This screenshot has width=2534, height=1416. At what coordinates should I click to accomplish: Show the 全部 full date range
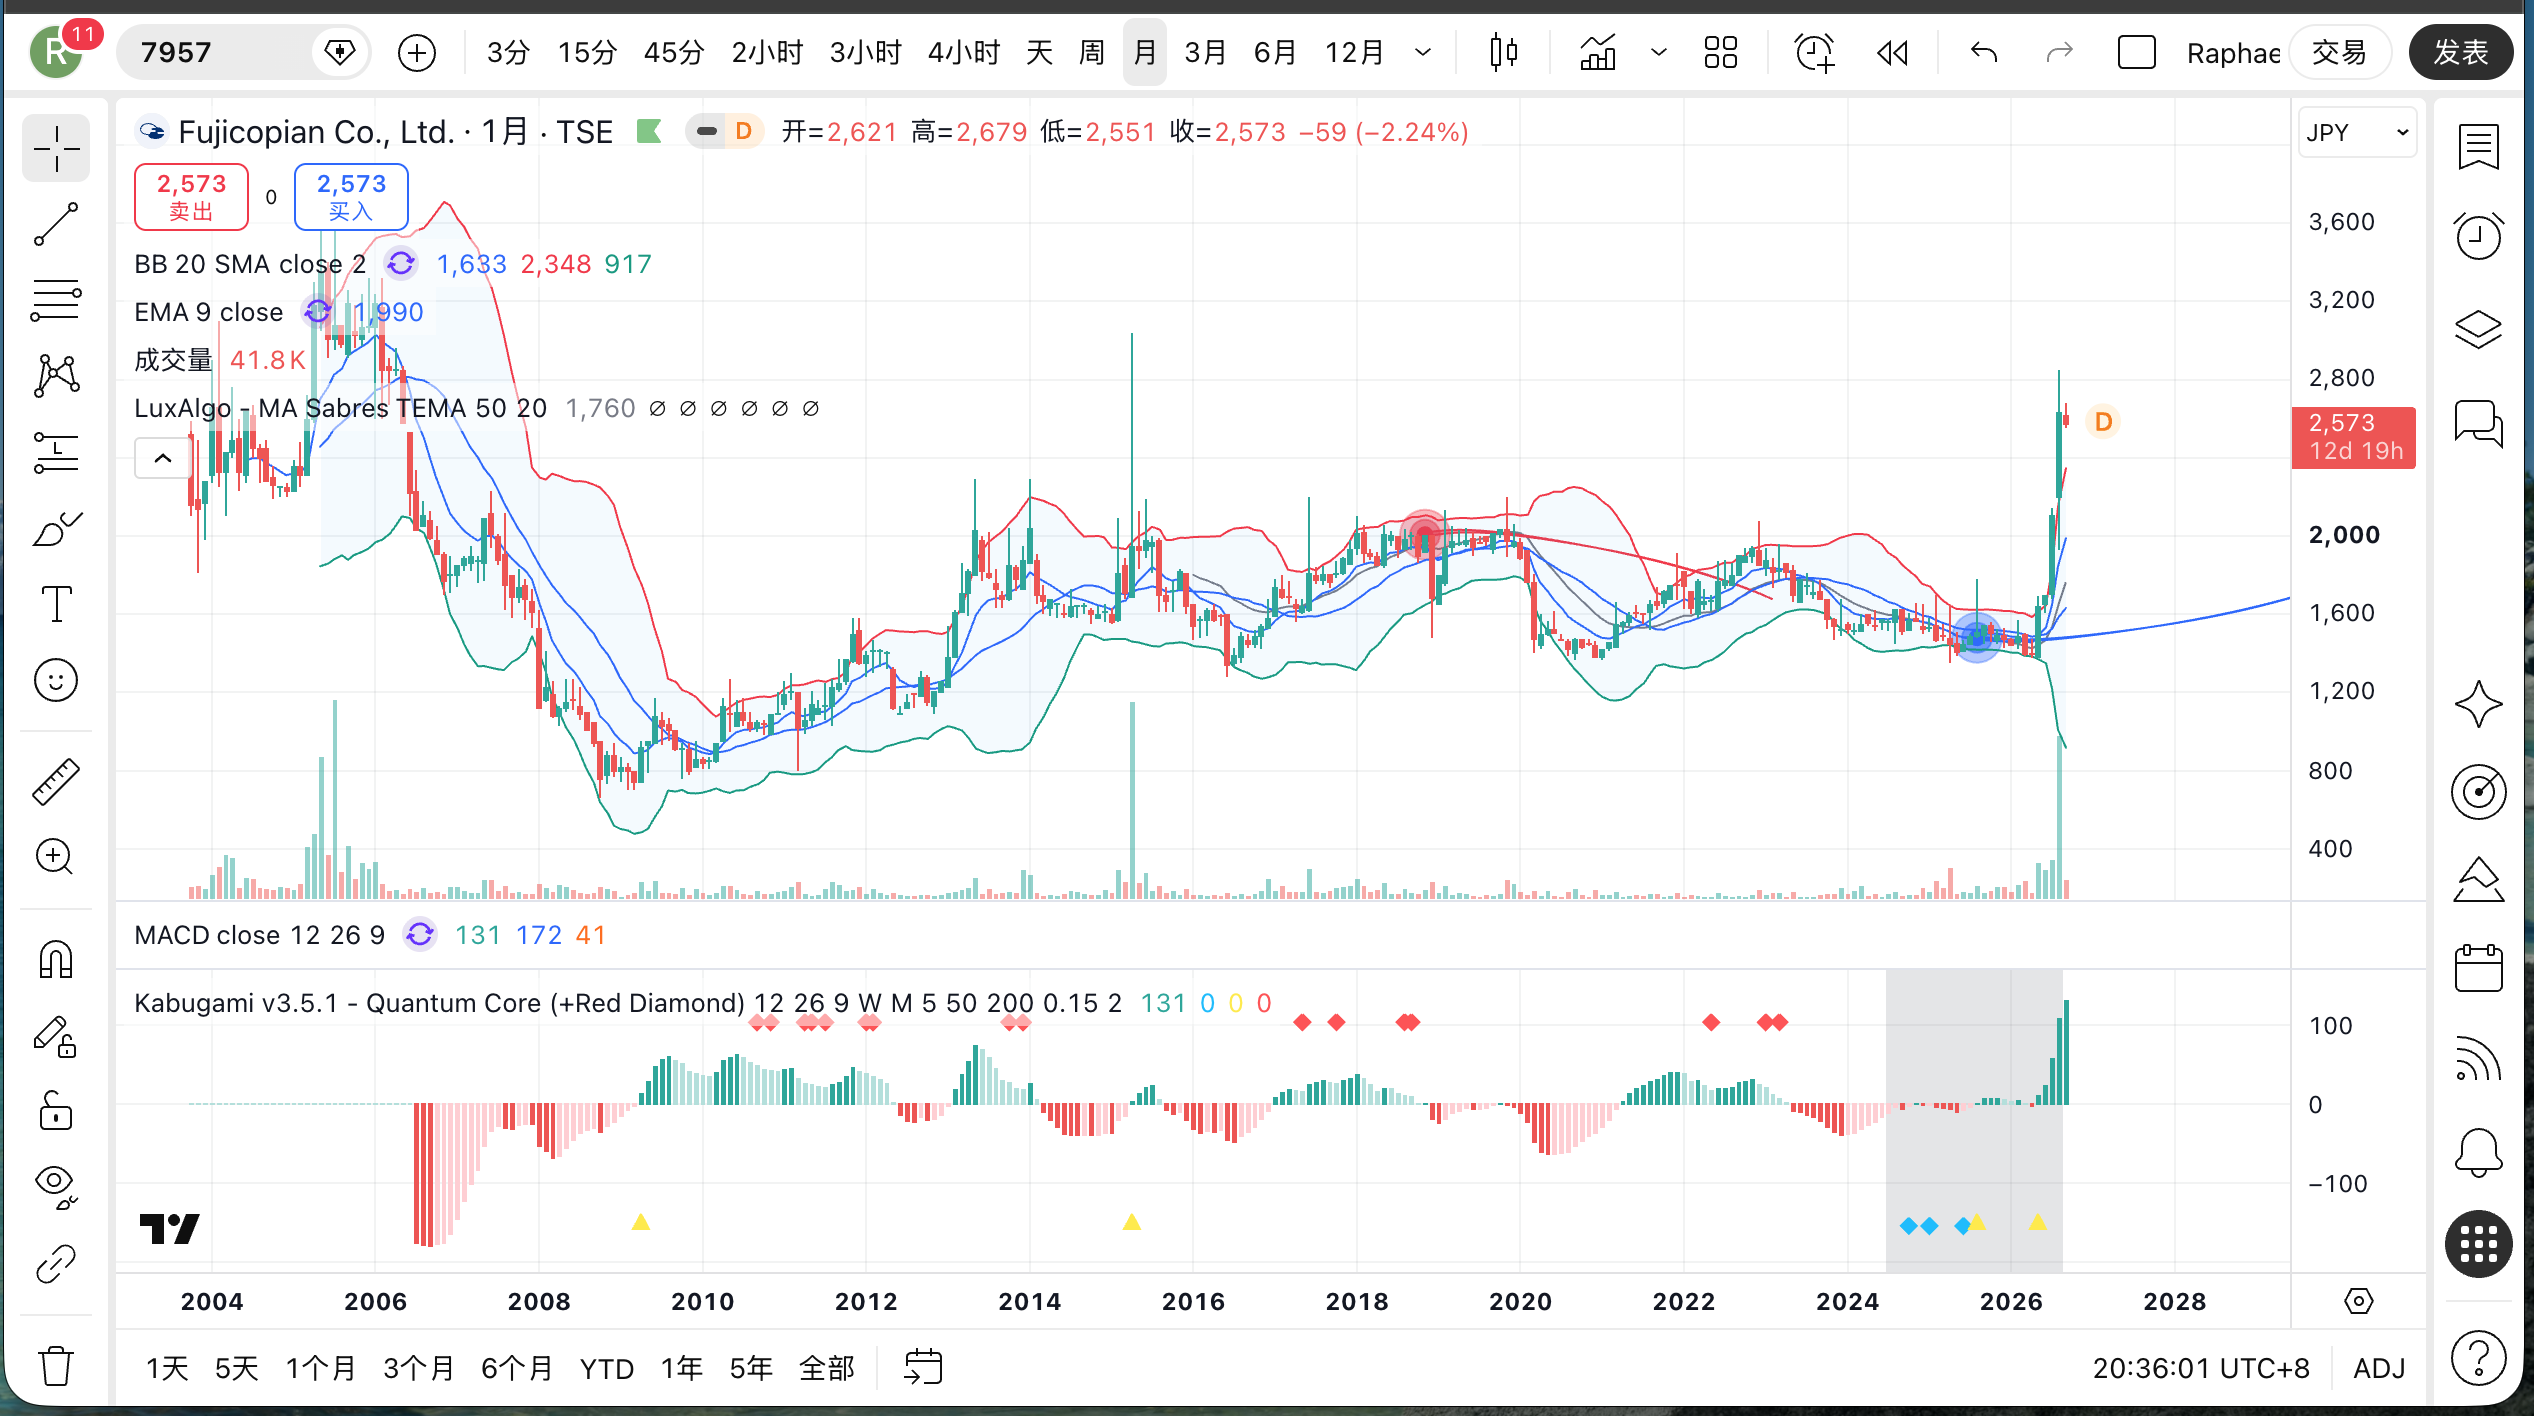(827, 1367)
